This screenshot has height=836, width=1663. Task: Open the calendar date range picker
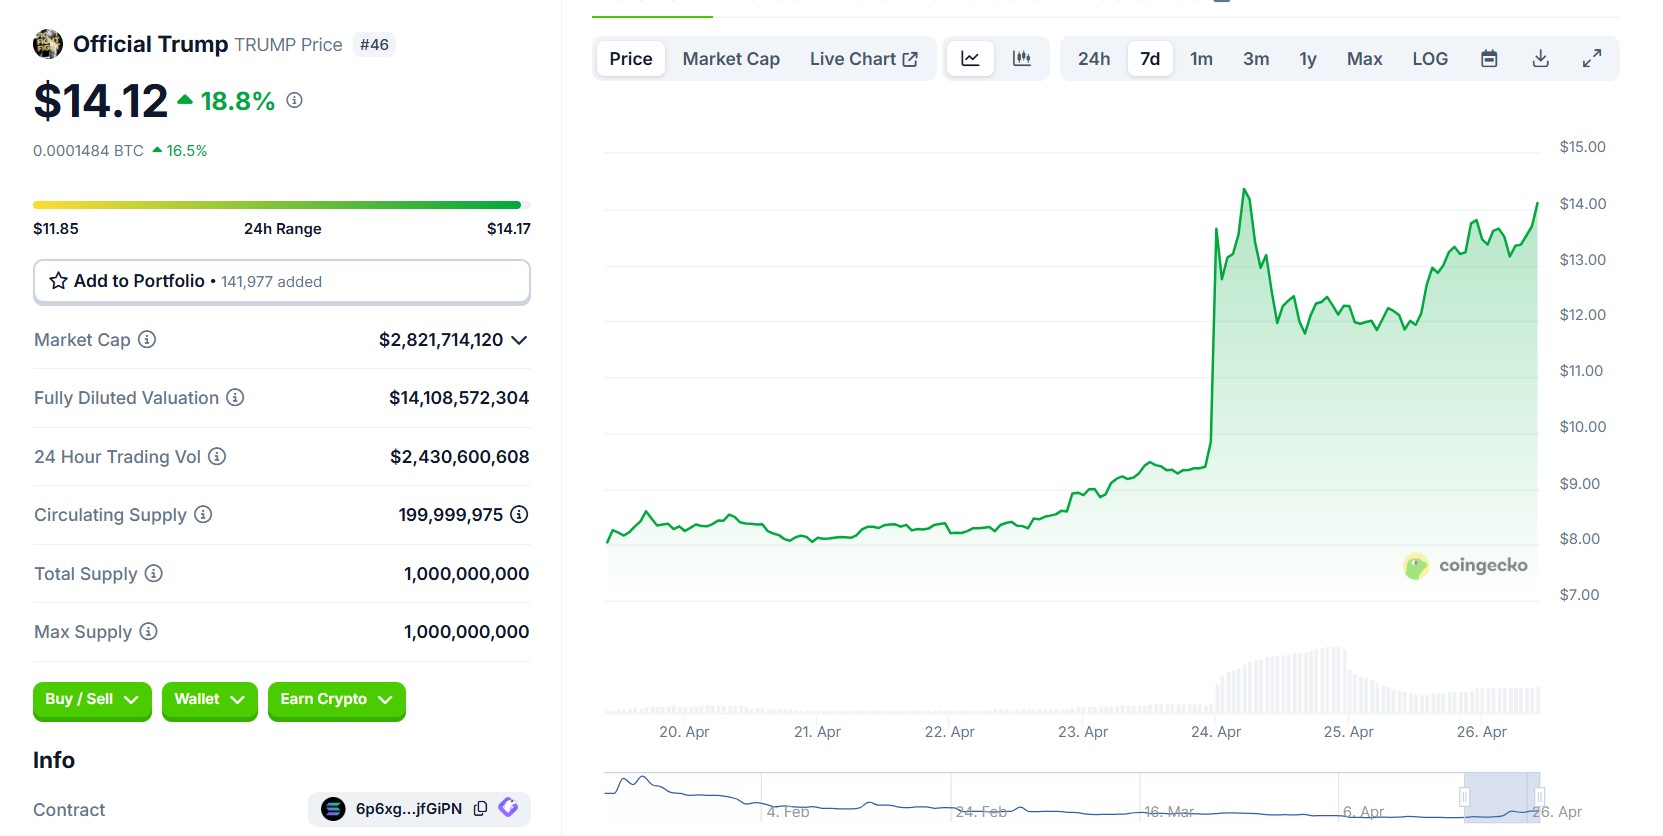click(1489, 59)
